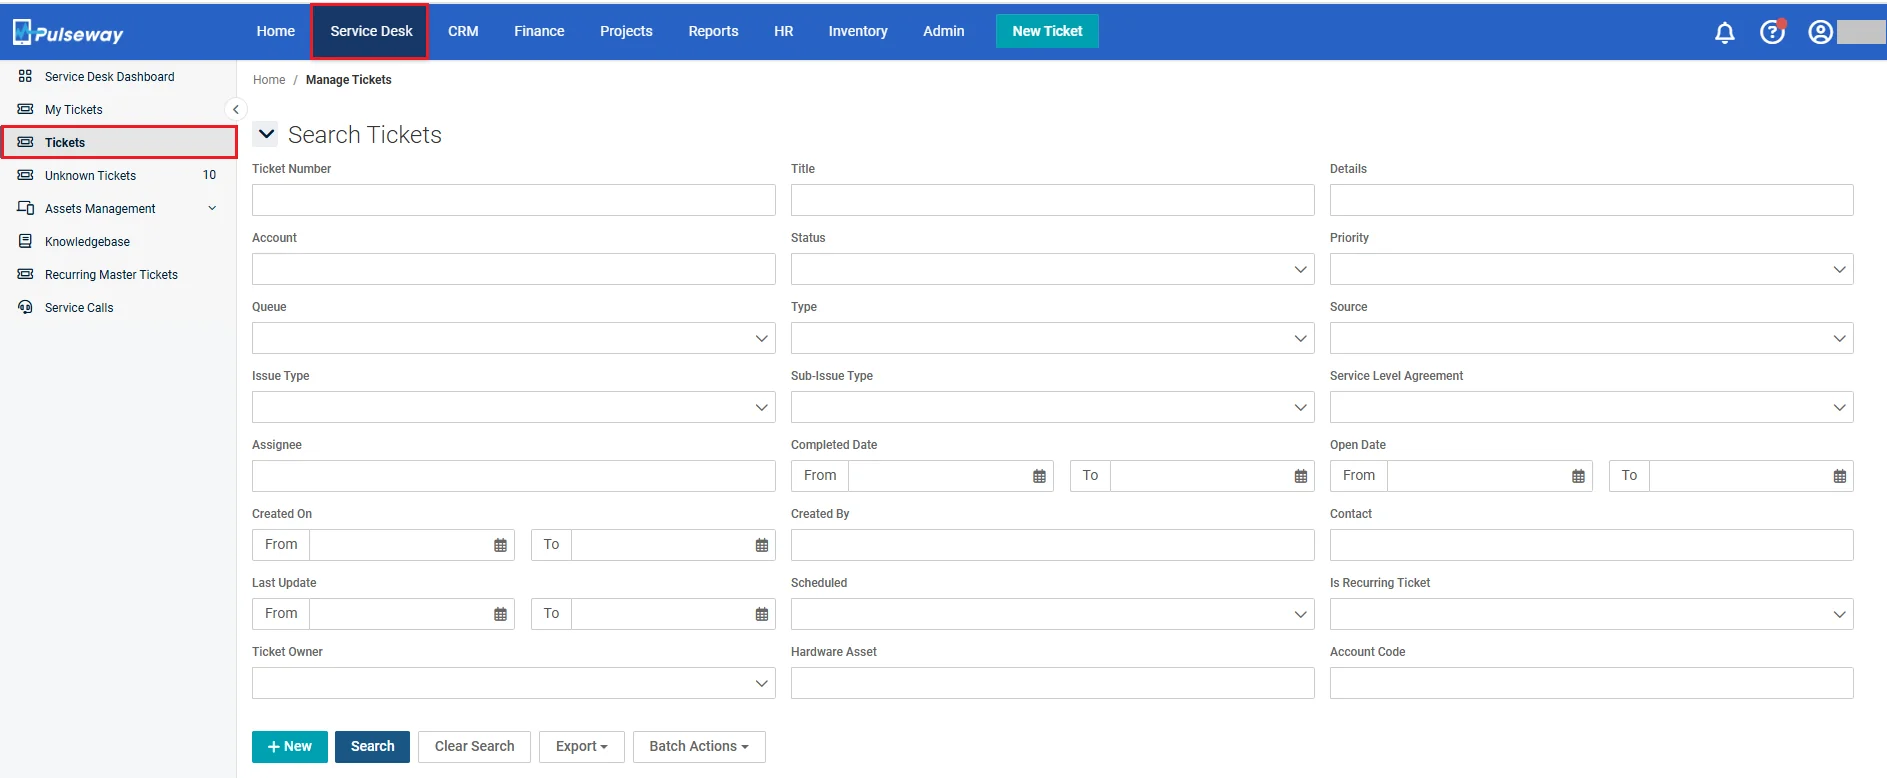The height and width of the screenshot is (778, 1887).
Task: Open the help question mark icon
Action: [x=1772, y=32]
